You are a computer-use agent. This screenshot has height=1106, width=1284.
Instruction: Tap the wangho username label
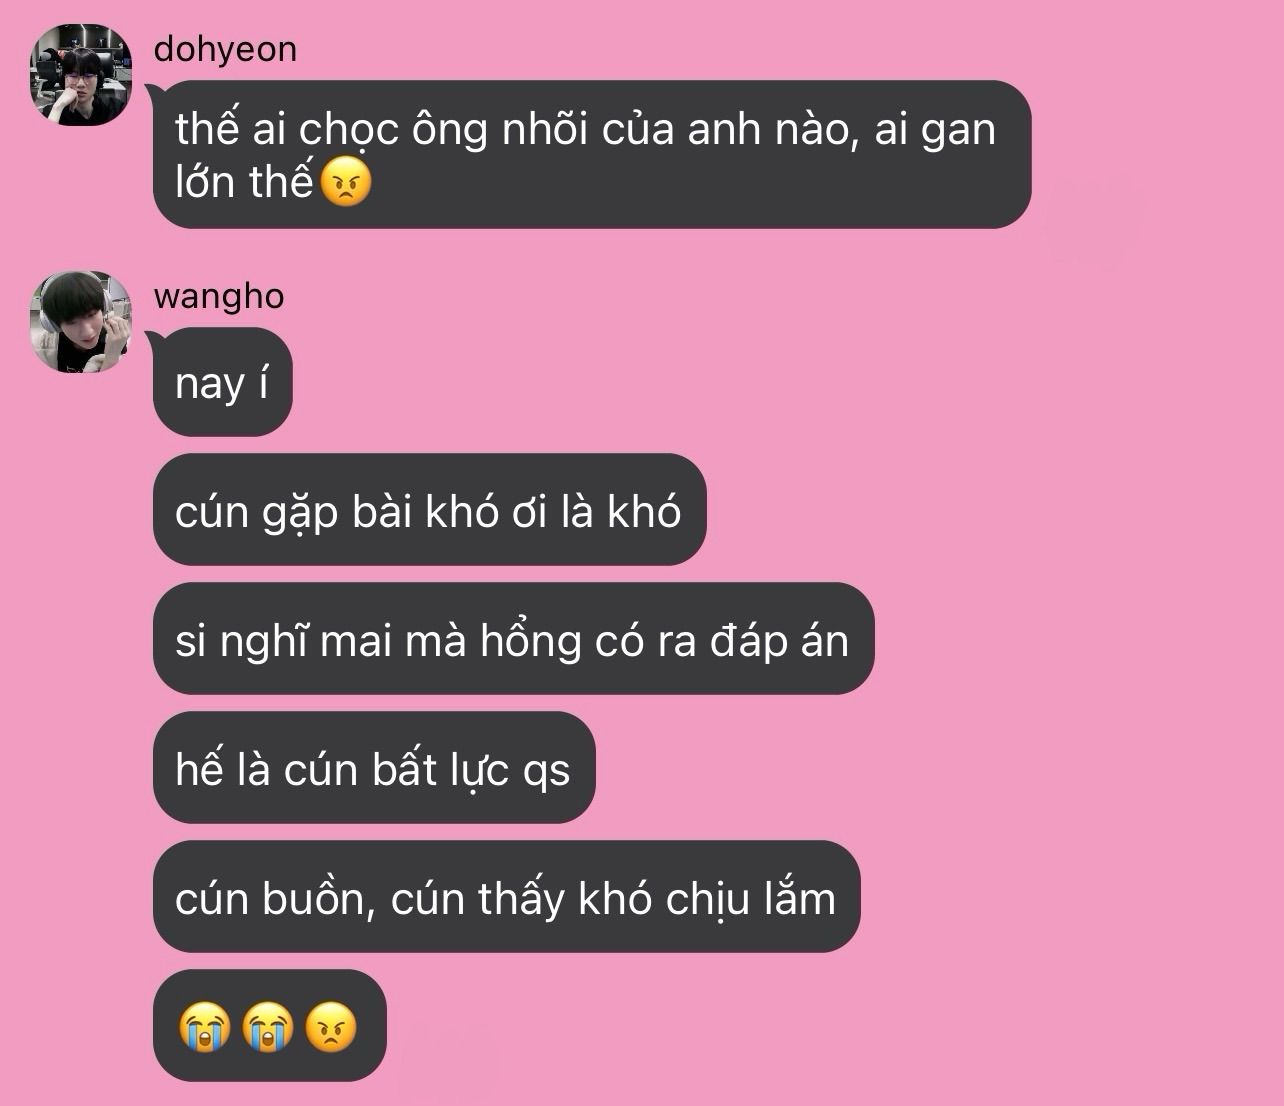pyautogui.click(x=219, y=297)
